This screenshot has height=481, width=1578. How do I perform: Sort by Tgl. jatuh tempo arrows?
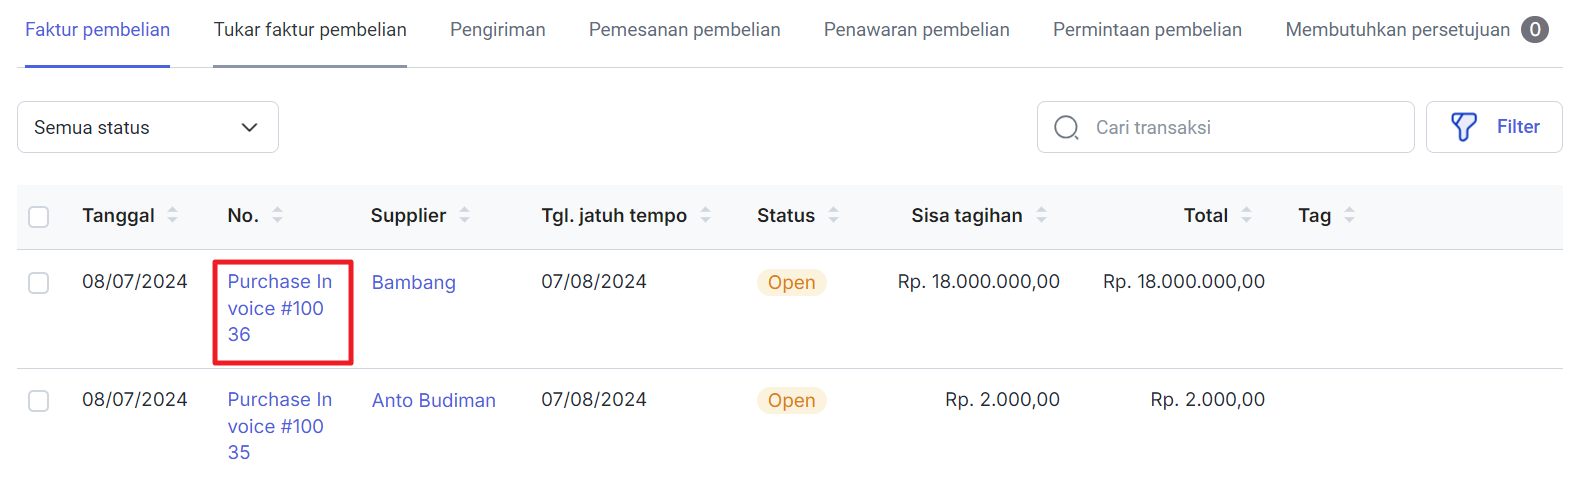pyautogui.click(x=705, y=215)
